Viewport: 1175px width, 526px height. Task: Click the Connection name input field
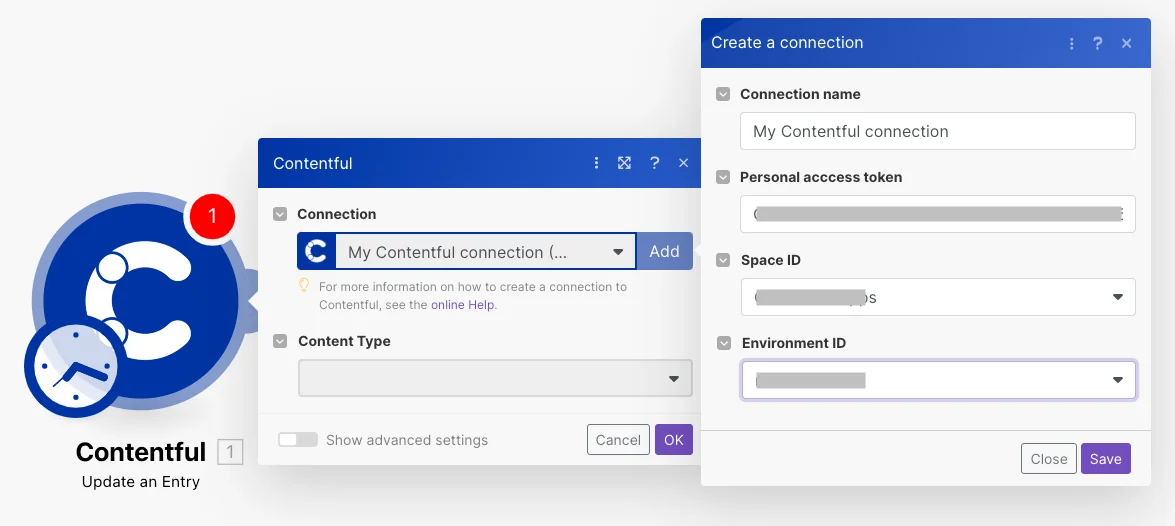coord(938,131)
